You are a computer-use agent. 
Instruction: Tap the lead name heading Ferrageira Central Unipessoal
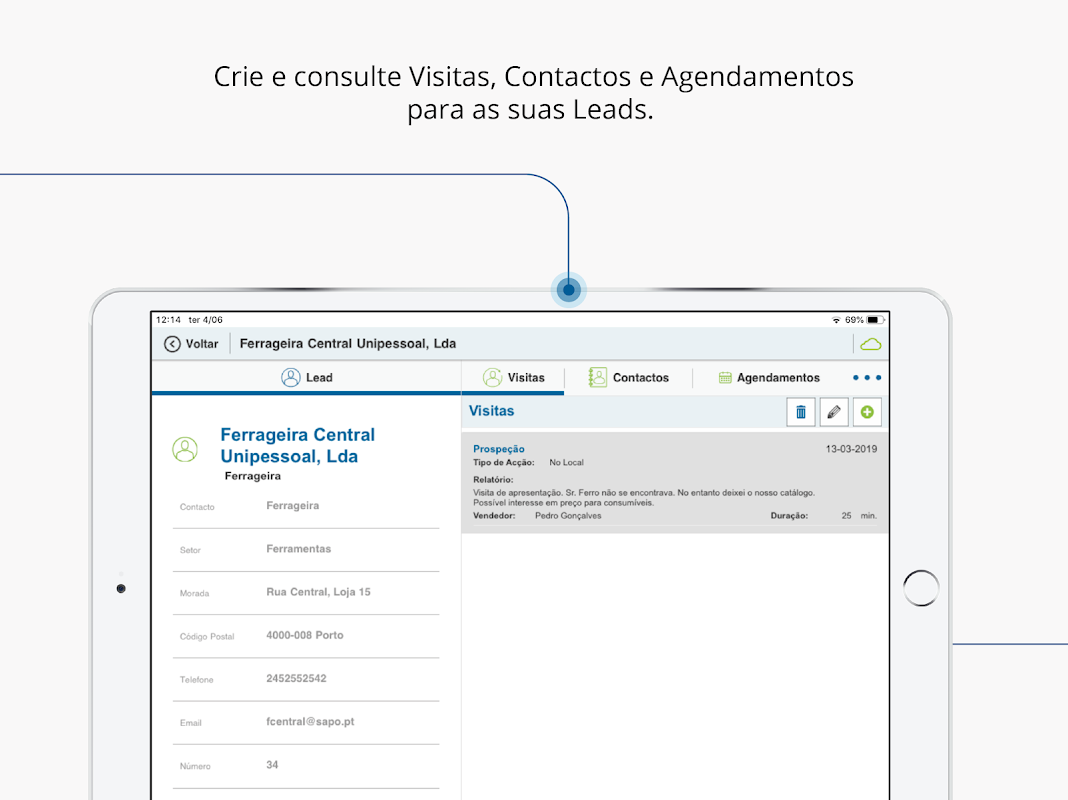298,445
